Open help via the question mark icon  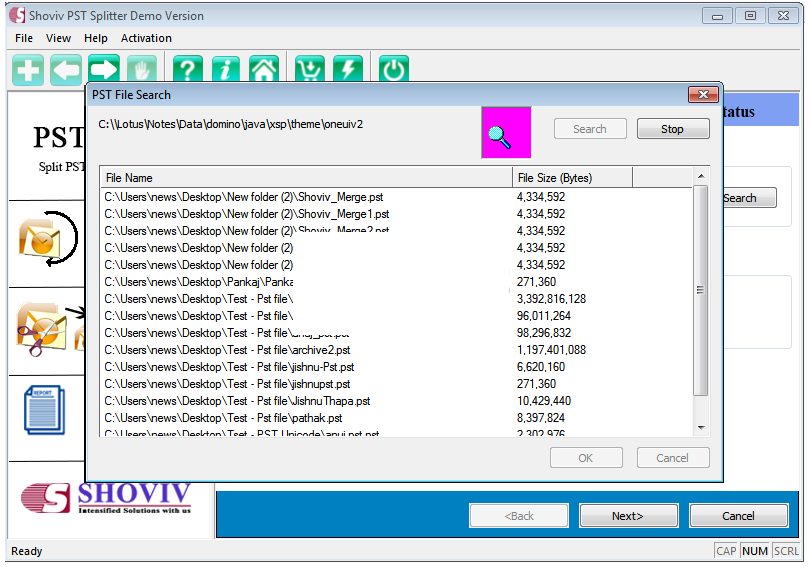point(188,69)
